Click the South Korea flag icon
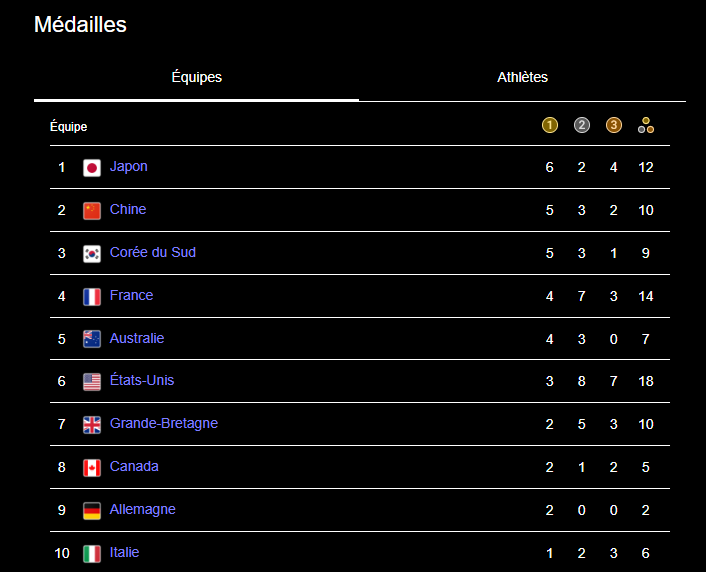Viewport: 706px width, 572px height. (92, 254)
